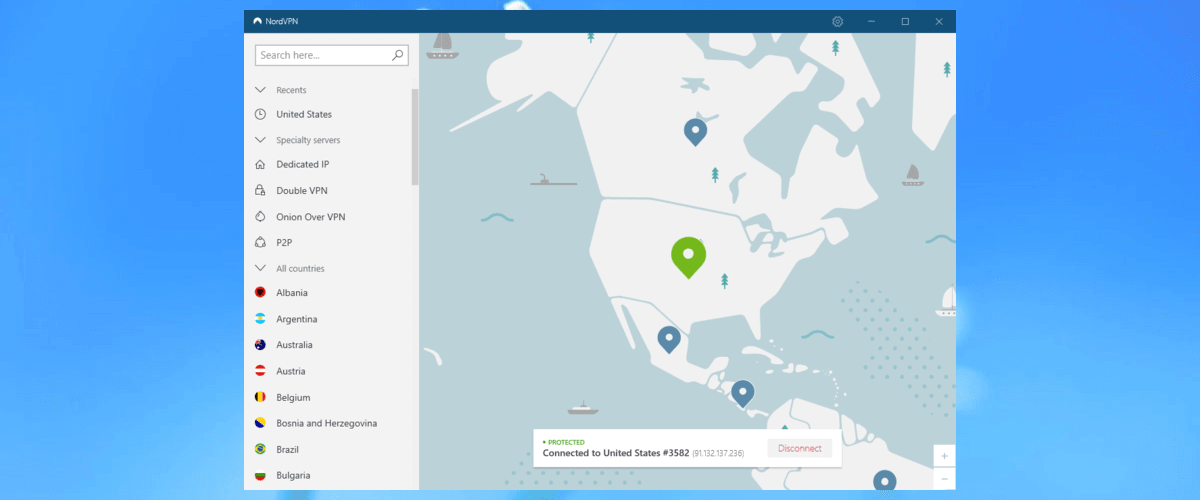Choose Albania in country list

click(x=292, y=293)
